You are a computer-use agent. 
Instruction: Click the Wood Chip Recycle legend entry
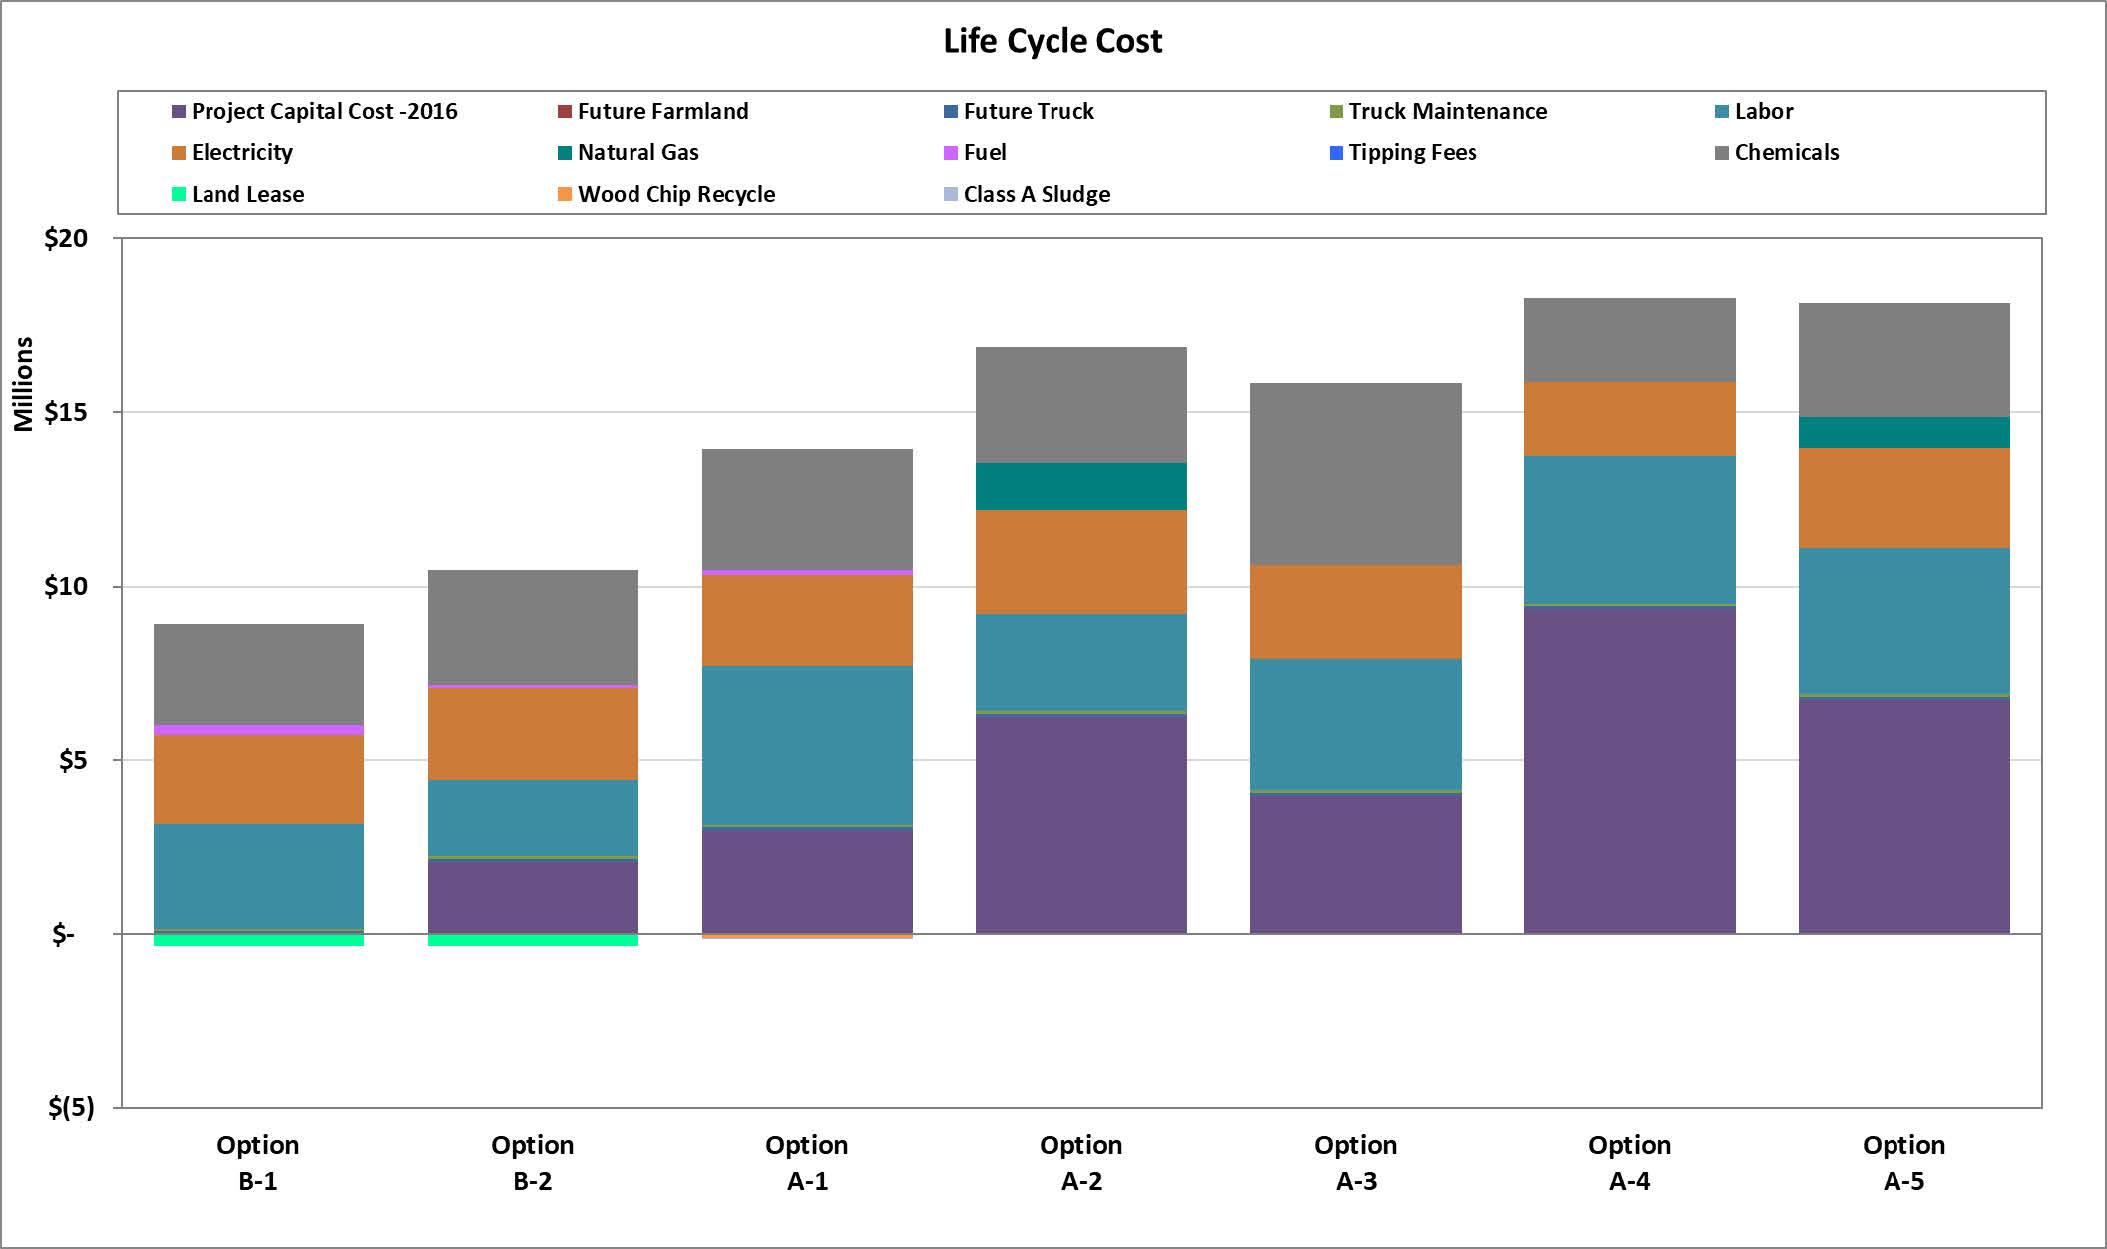(x=675, y=194)
